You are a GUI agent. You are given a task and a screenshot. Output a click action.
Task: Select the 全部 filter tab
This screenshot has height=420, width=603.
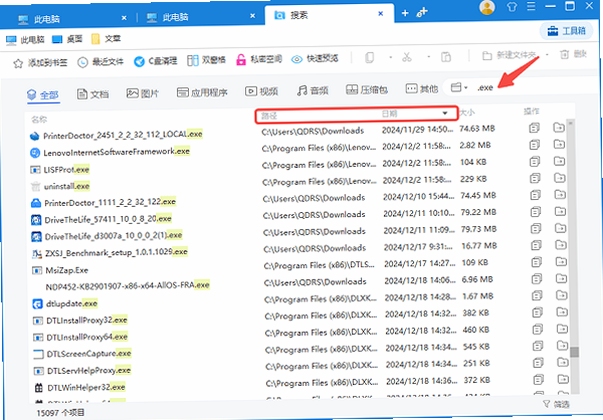coord(43,95)
